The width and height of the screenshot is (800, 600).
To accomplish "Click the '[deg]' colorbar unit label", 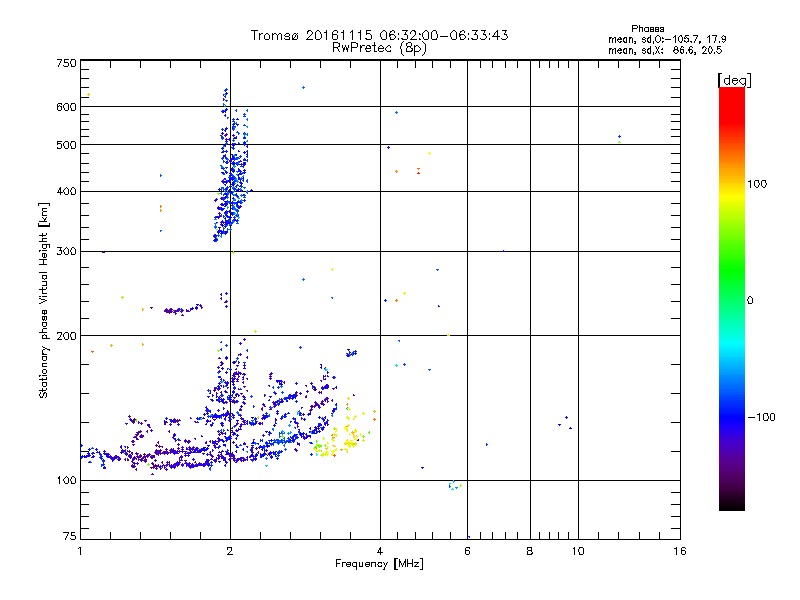I will click(734, 80).
